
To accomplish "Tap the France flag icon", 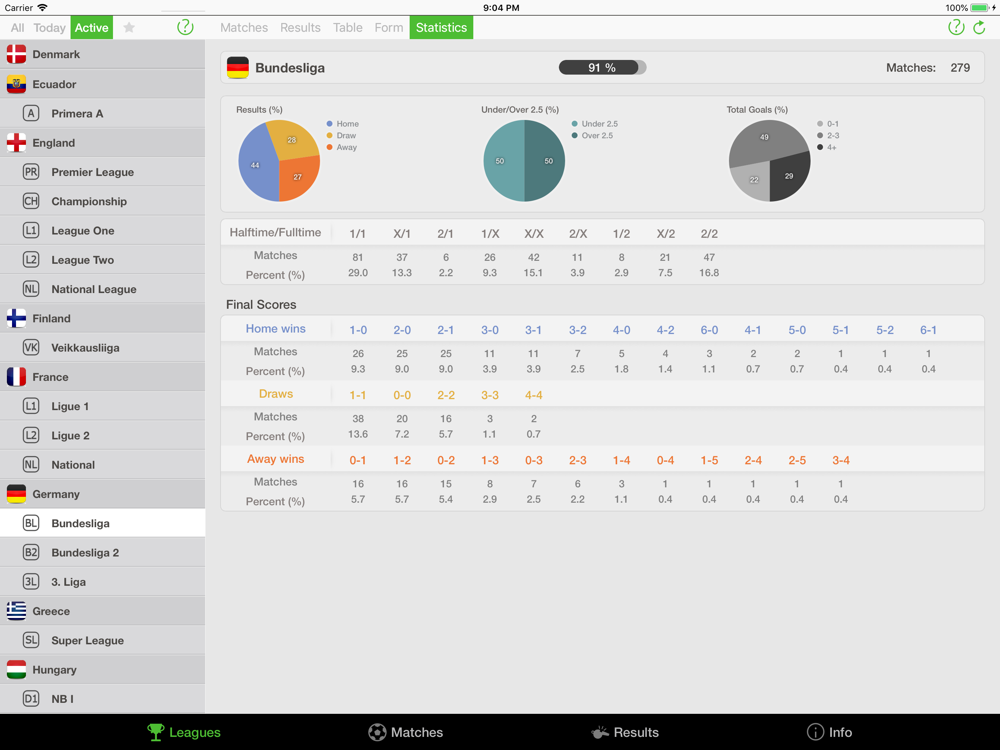I will pyautogui.click(x=17, y=376).
